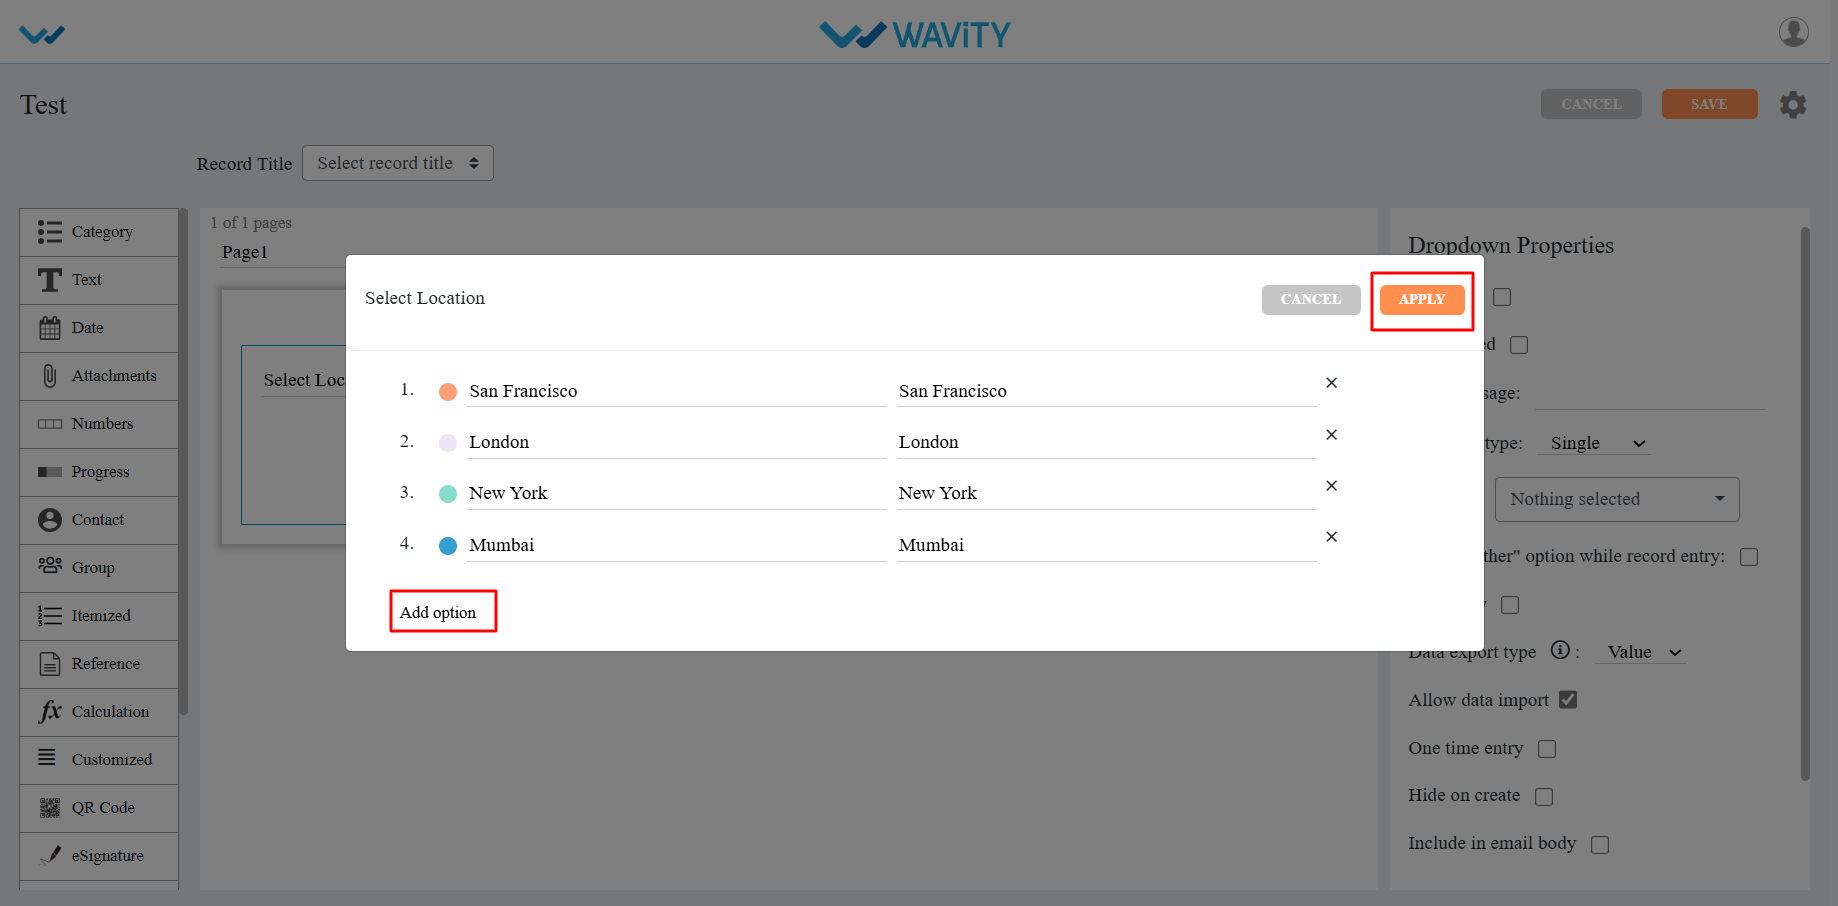Enable the One time entry checkbox

tap(1547, 749)
